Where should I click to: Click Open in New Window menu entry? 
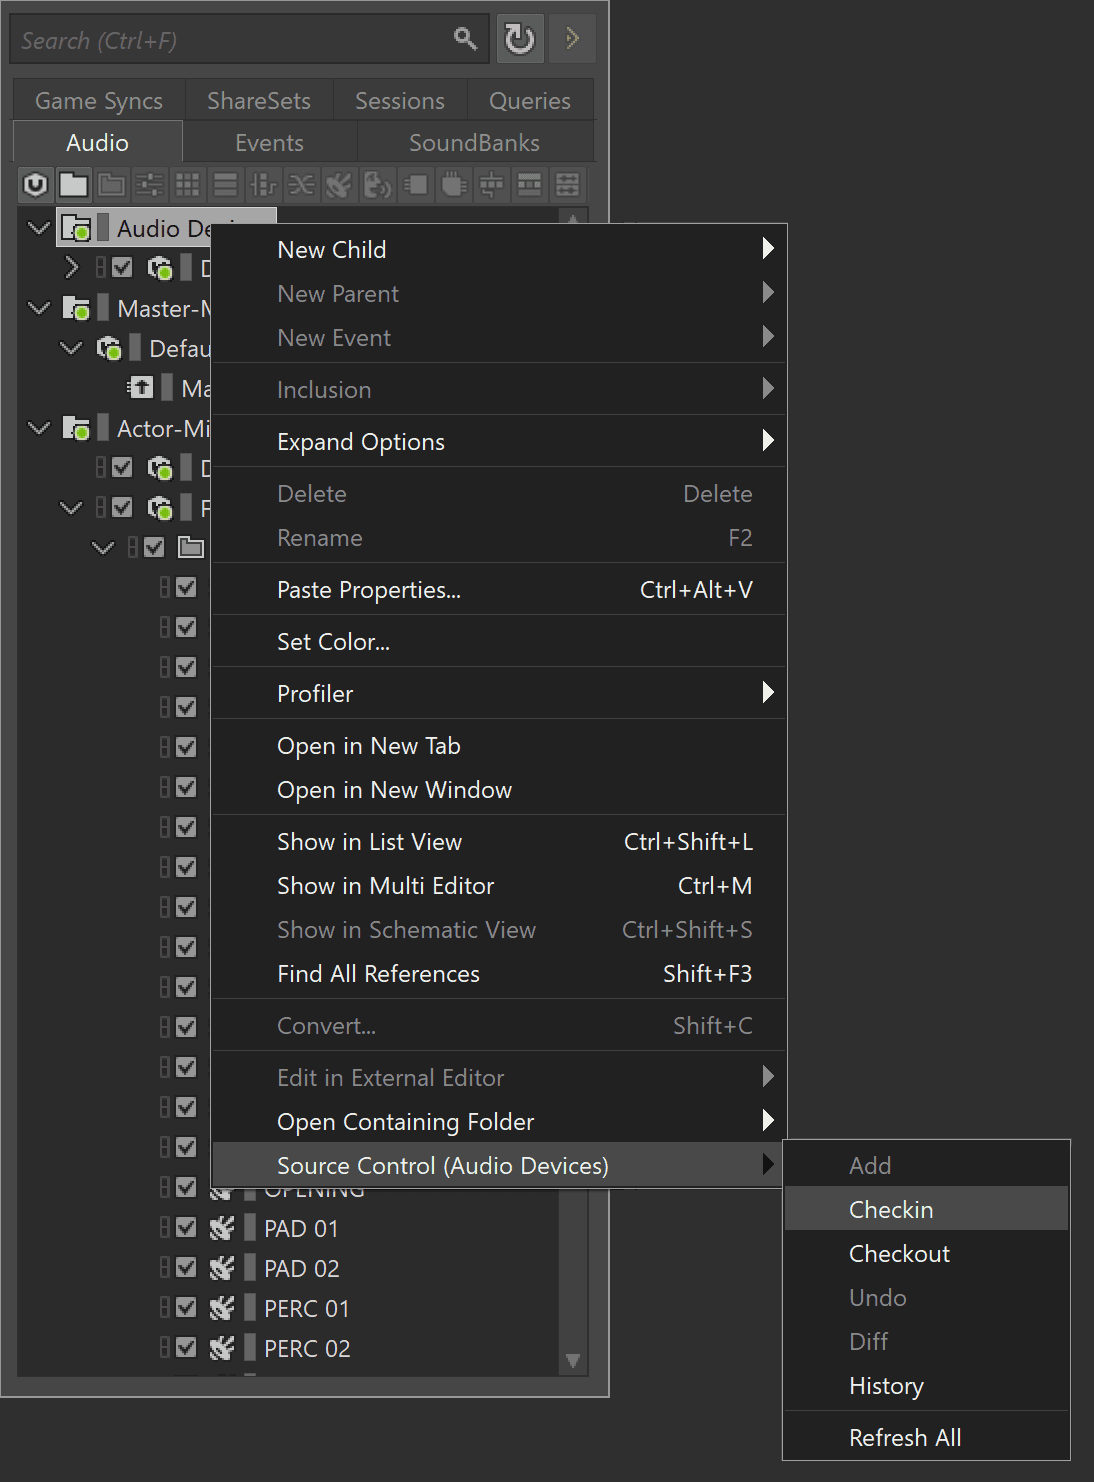click(x=394, y=790)
